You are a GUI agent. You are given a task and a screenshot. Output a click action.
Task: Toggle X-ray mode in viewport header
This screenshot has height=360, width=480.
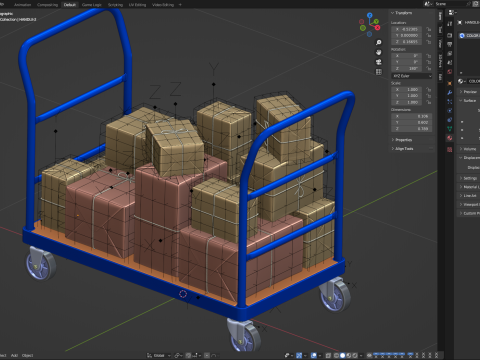coord(328,355)
